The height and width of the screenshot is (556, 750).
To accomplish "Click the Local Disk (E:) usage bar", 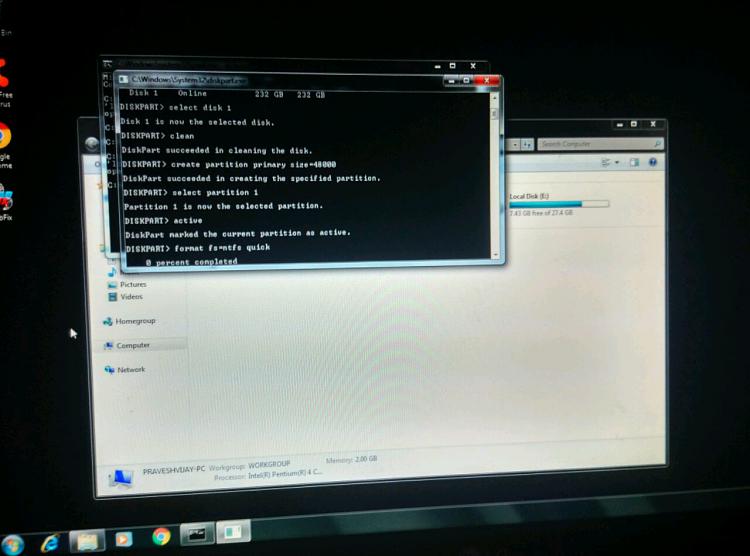I will pos(559,204).
